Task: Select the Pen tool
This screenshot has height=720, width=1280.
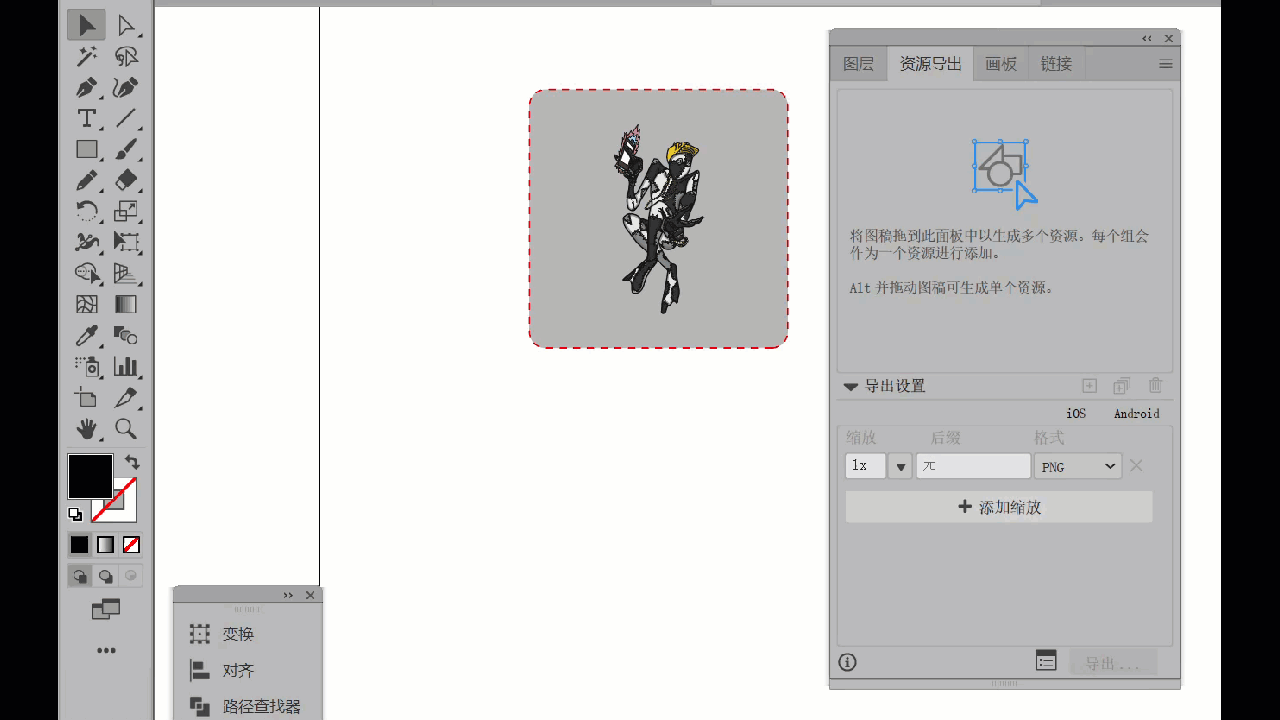Action: click(x=87, y=87)
